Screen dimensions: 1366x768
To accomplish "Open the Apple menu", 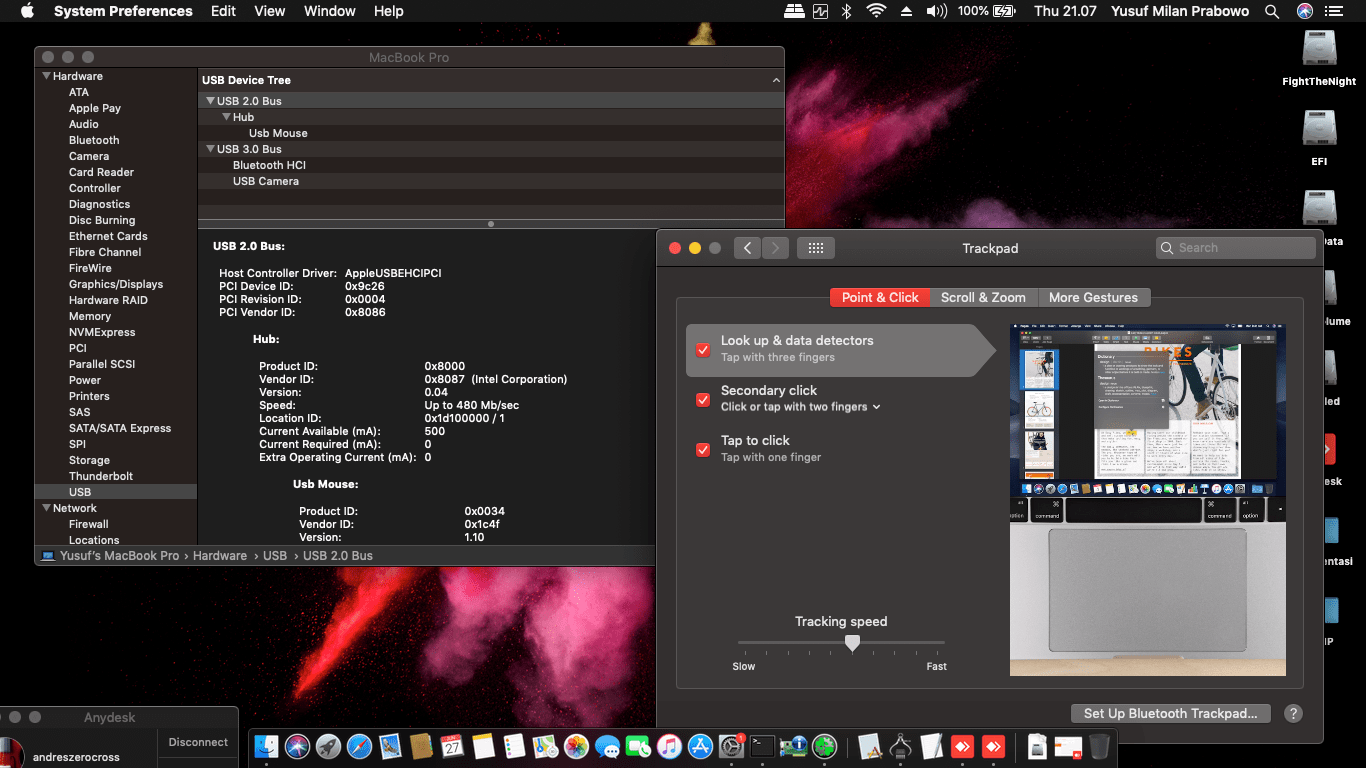I will [x=27, y=11].
